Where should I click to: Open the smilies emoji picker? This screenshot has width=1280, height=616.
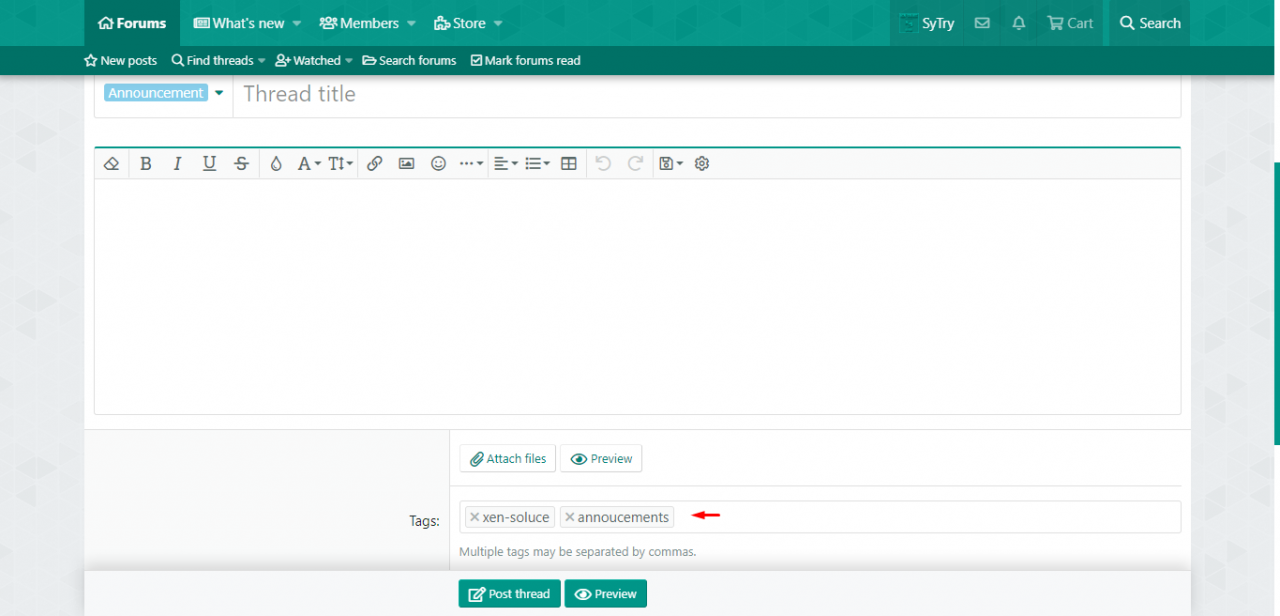tap(438, 164)
